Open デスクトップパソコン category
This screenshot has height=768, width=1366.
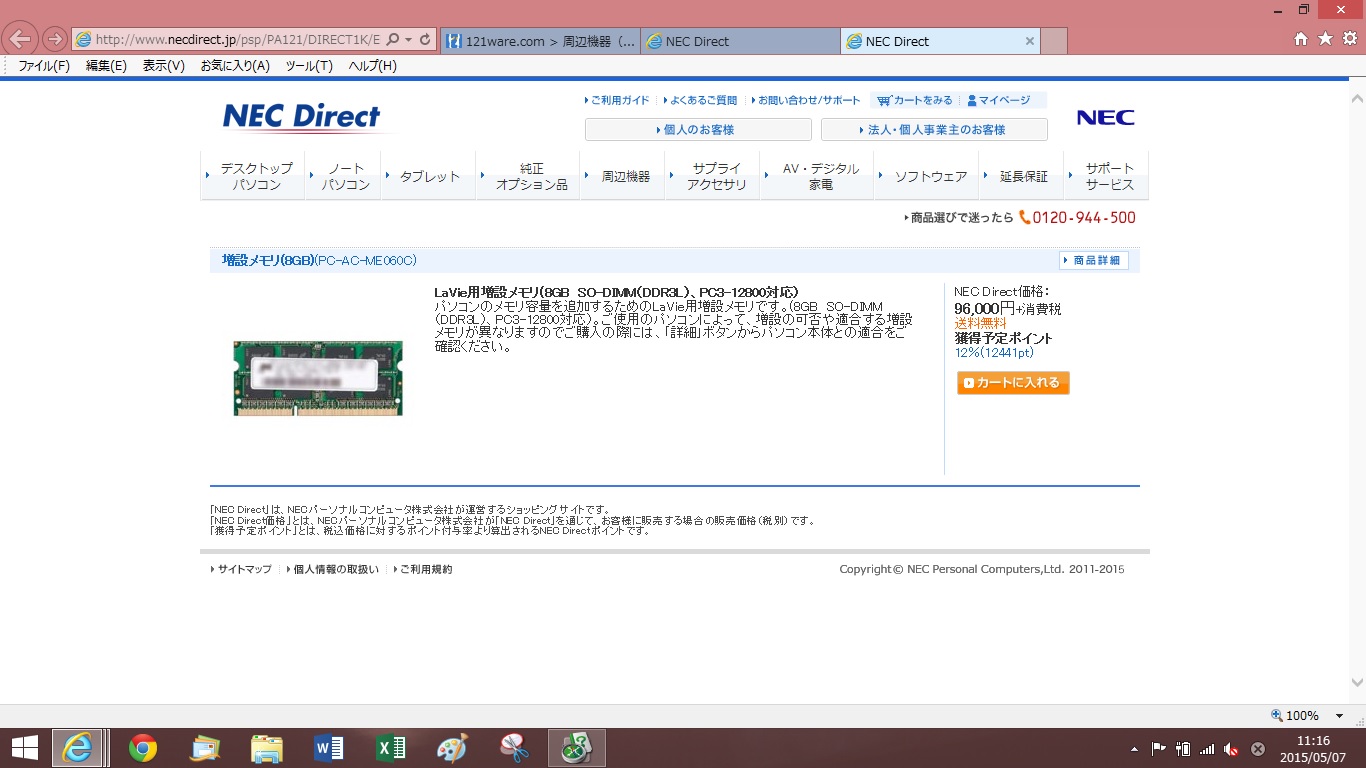(x=253, y=176)
